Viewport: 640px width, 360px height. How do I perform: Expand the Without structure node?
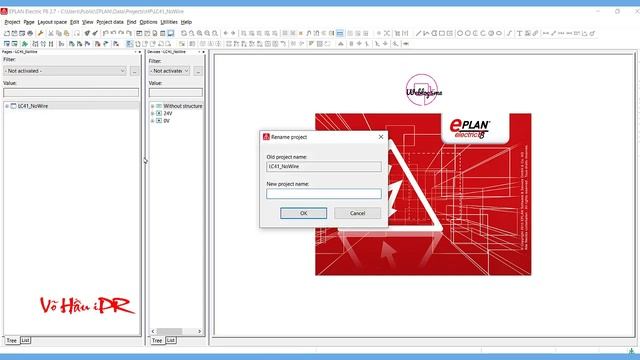pos(153,106)
